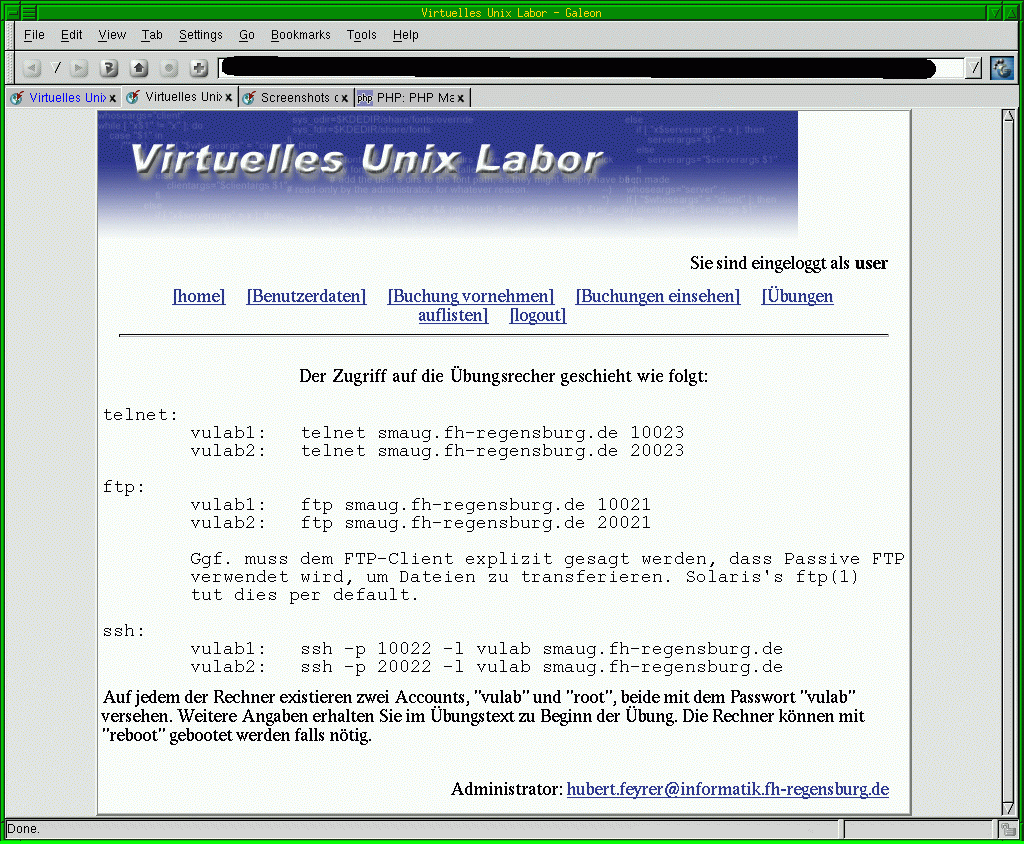Open the [Übungen auflisten] link
The image size is (1024, 844).
797,296
